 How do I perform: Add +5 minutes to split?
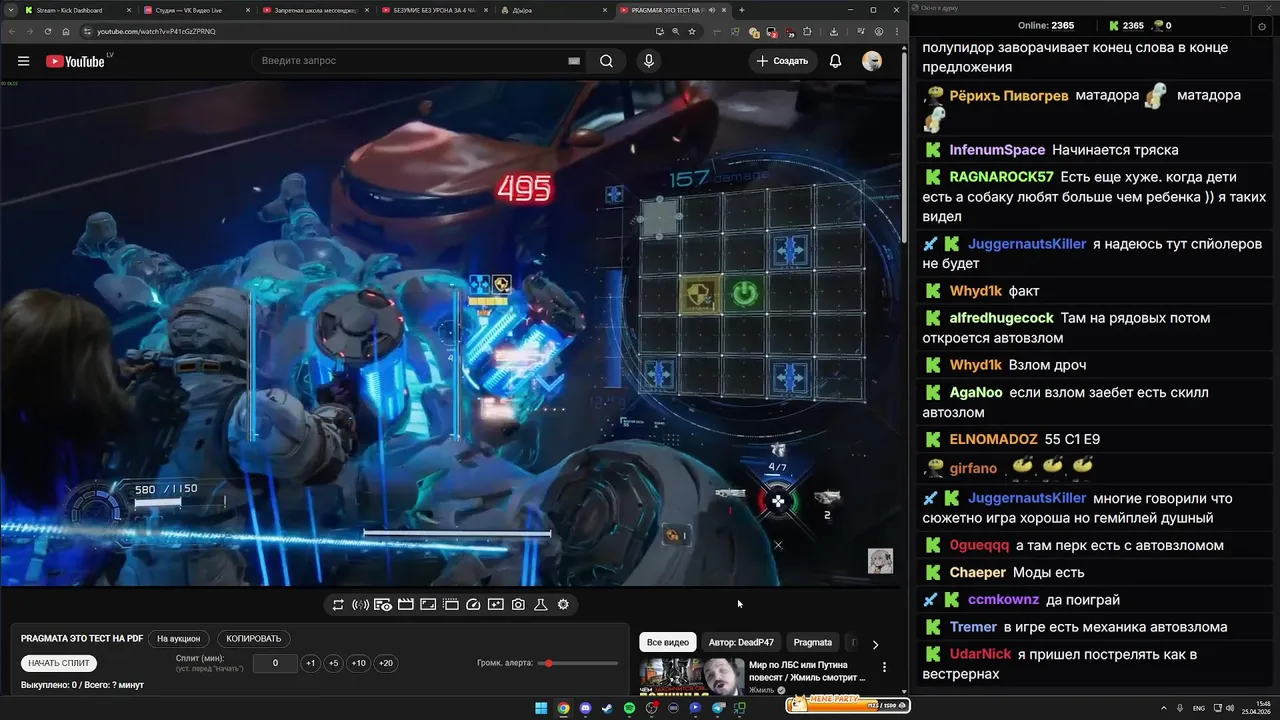pyautogui.click(x=334, y=663)
